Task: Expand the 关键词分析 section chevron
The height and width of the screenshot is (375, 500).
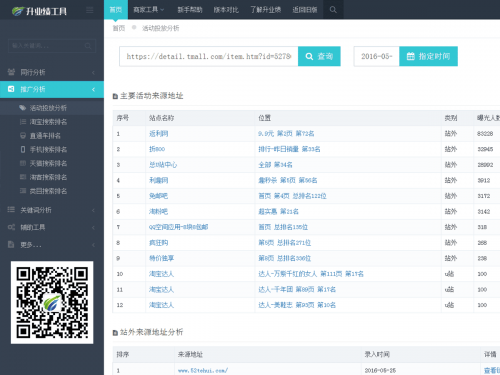Action: point(93,210)
